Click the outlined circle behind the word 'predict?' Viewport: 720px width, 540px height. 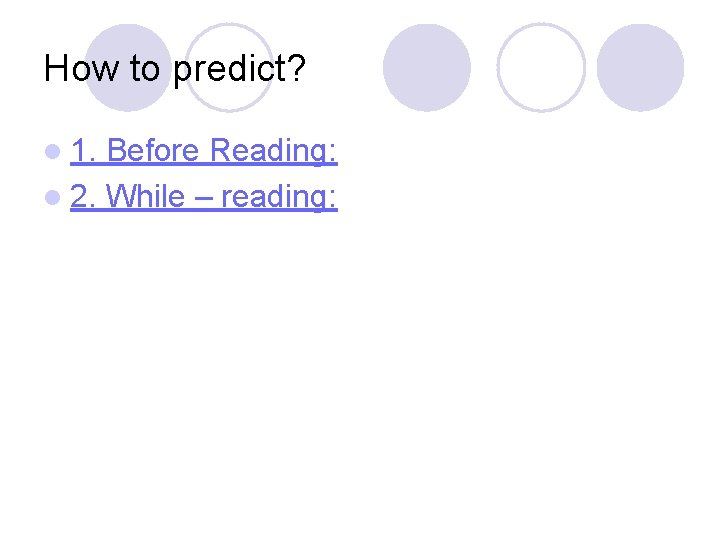point(229,68)
